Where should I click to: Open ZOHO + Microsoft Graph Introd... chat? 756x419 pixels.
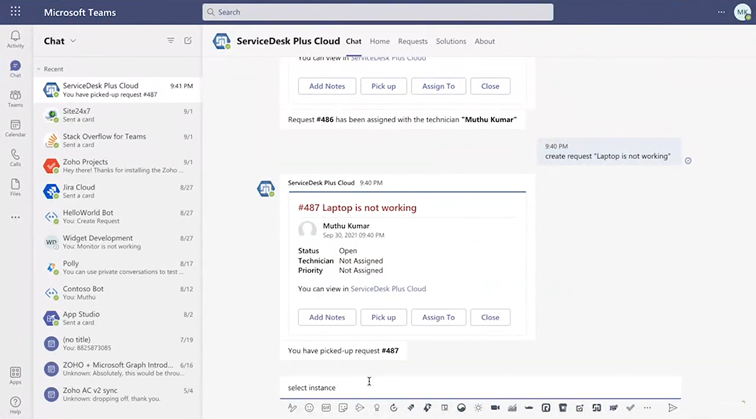[118, 369]
